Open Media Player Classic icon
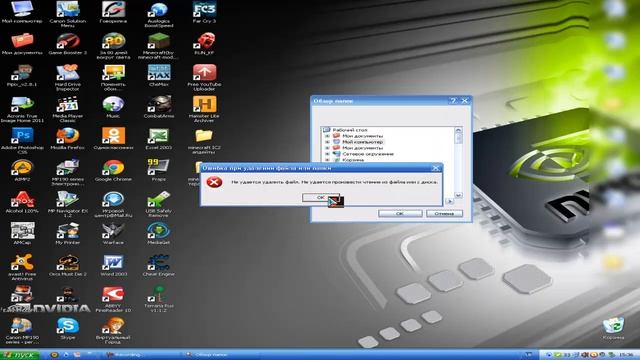 coord(68,109)
